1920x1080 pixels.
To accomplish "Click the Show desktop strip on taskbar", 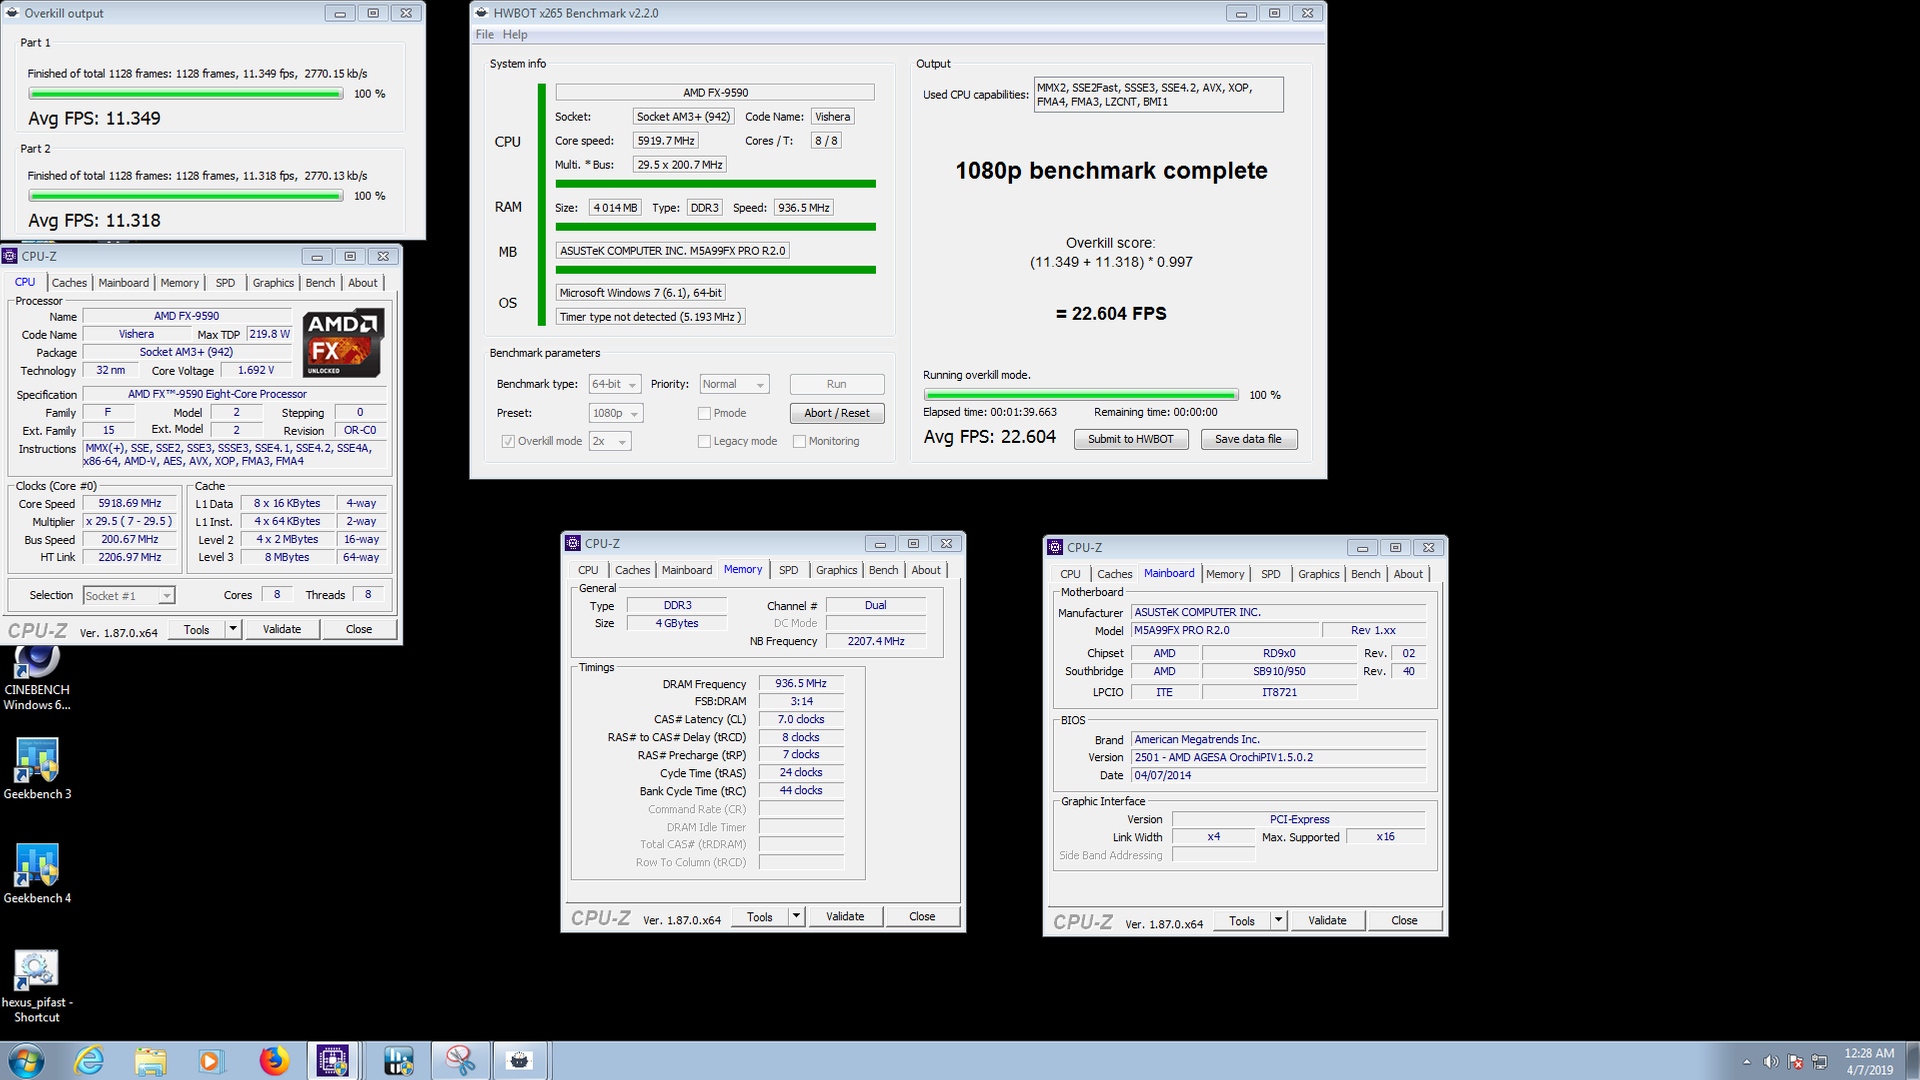I will pos(1913,1061).
